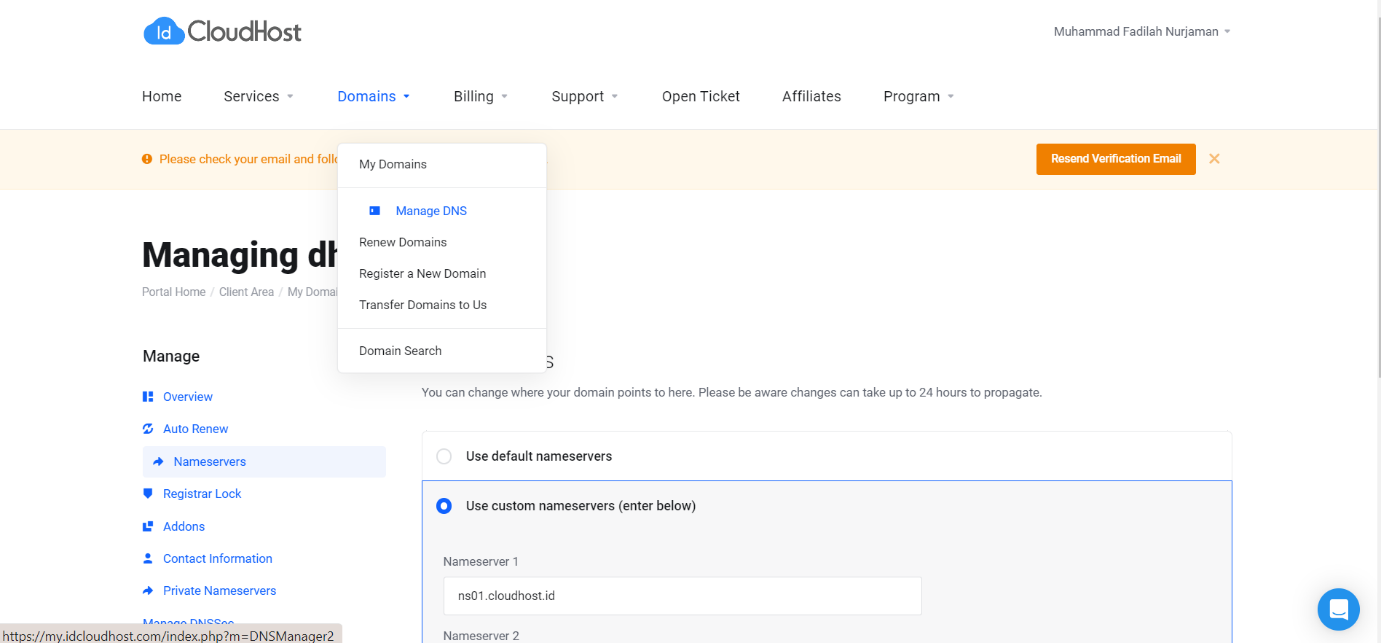Open the live chat bubble icon
The height and width of the screenshot is (643, 1381).
1338,609
